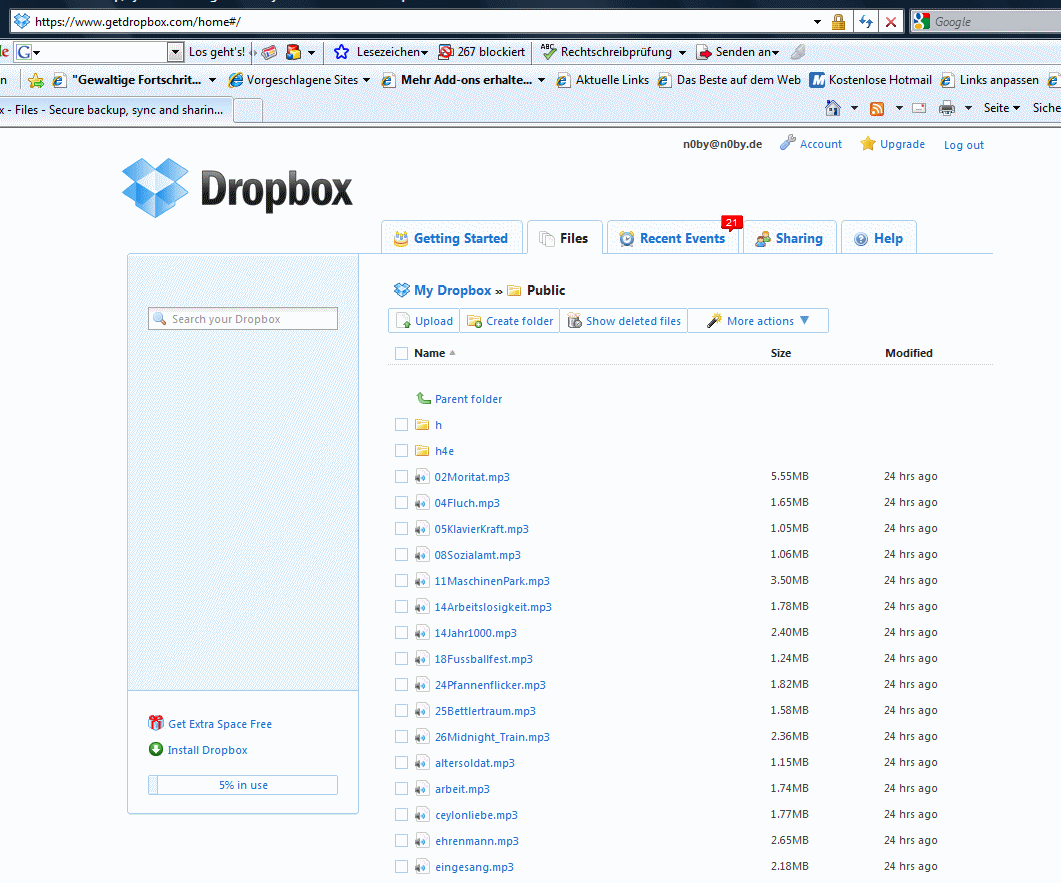The height and width of the screenshot is (883, 1061).
Task: Select checkbox for eingesang.mp3
Action: (x=401, y=867)
